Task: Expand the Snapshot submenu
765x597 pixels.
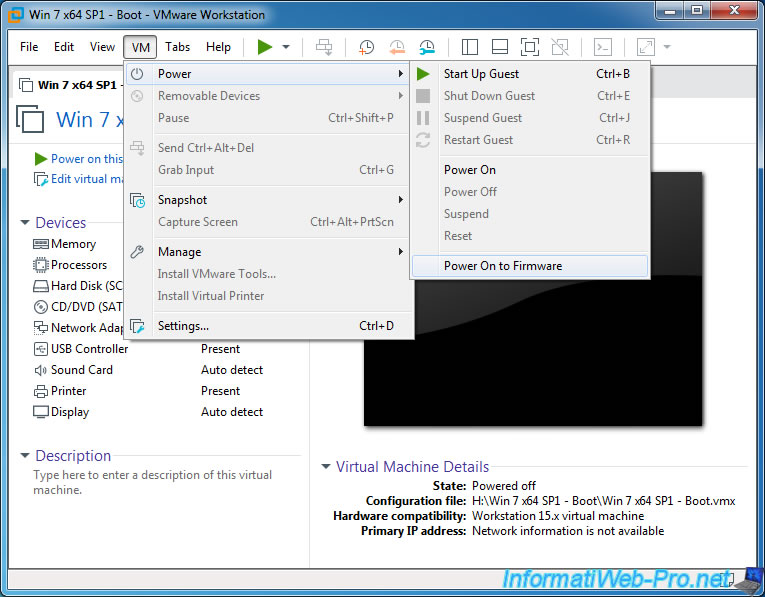Action: (x=267, y=200)
